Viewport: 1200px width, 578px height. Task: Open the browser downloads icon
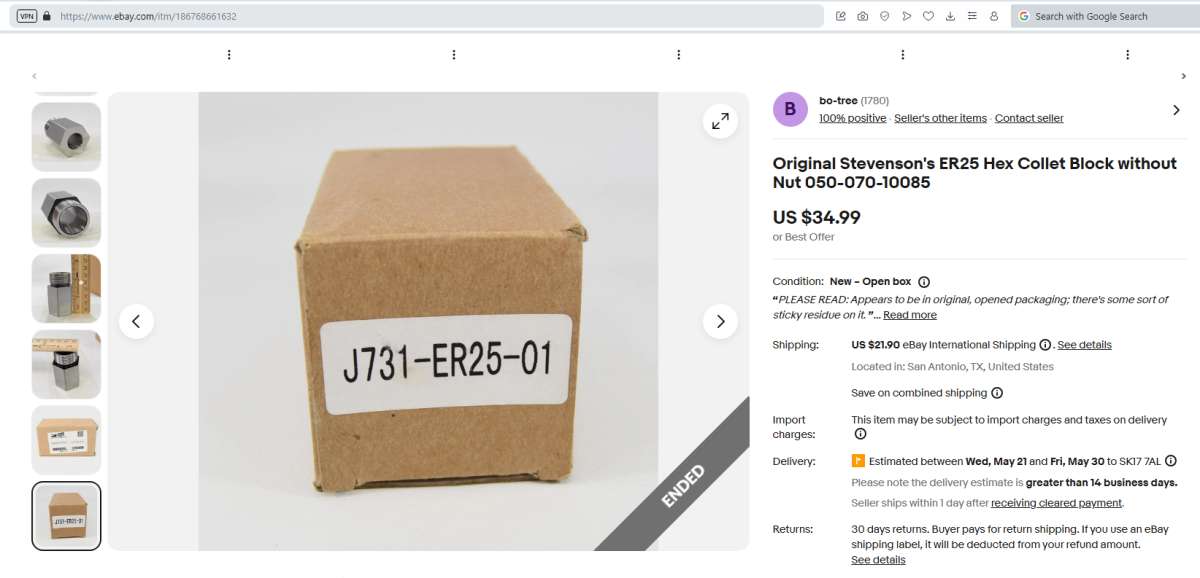950,16
